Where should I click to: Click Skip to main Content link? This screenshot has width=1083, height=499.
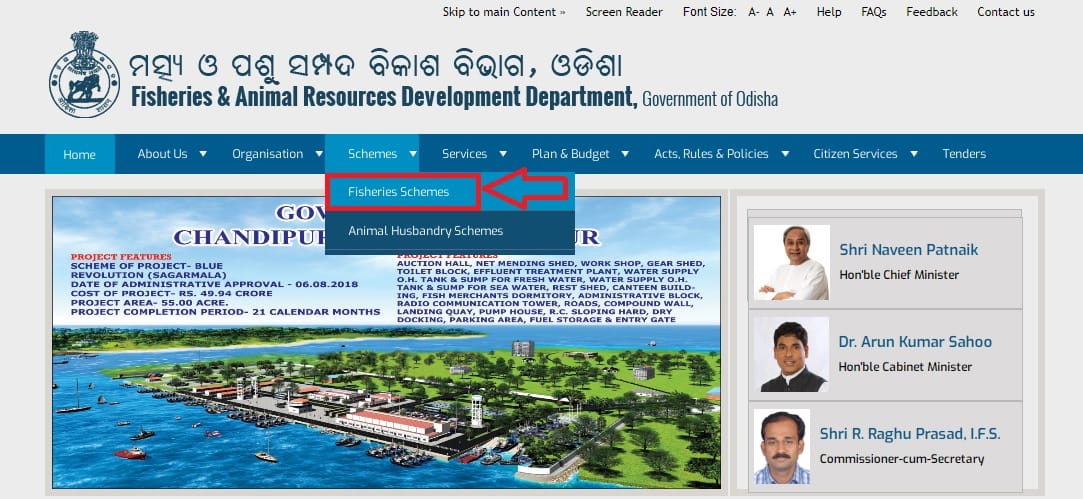[503, 12]
